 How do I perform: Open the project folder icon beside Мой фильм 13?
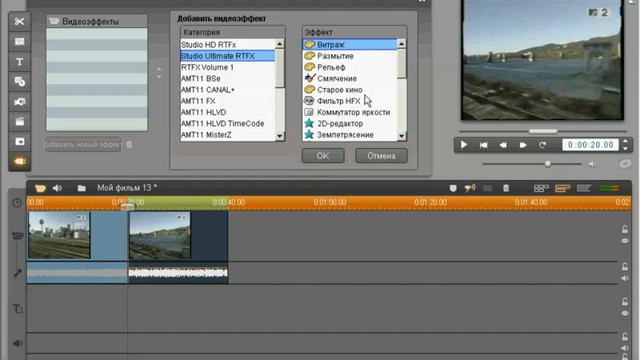tap(81, 188)
